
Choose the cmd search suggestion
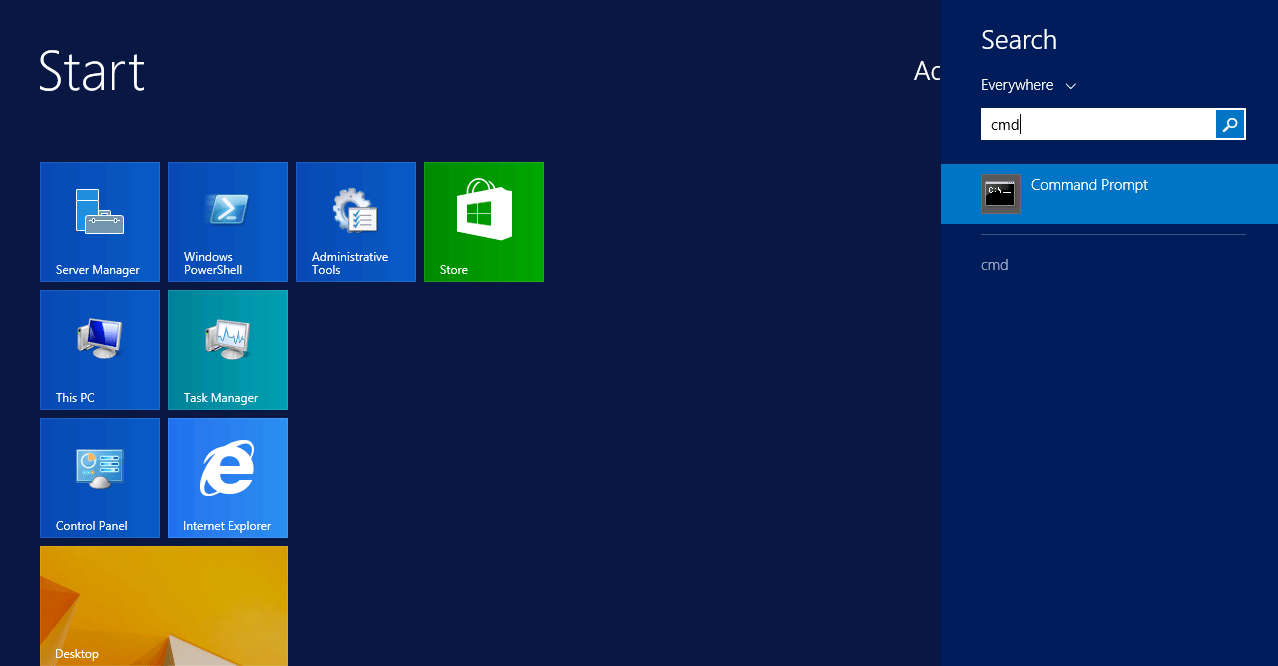(x=995, y=265)
